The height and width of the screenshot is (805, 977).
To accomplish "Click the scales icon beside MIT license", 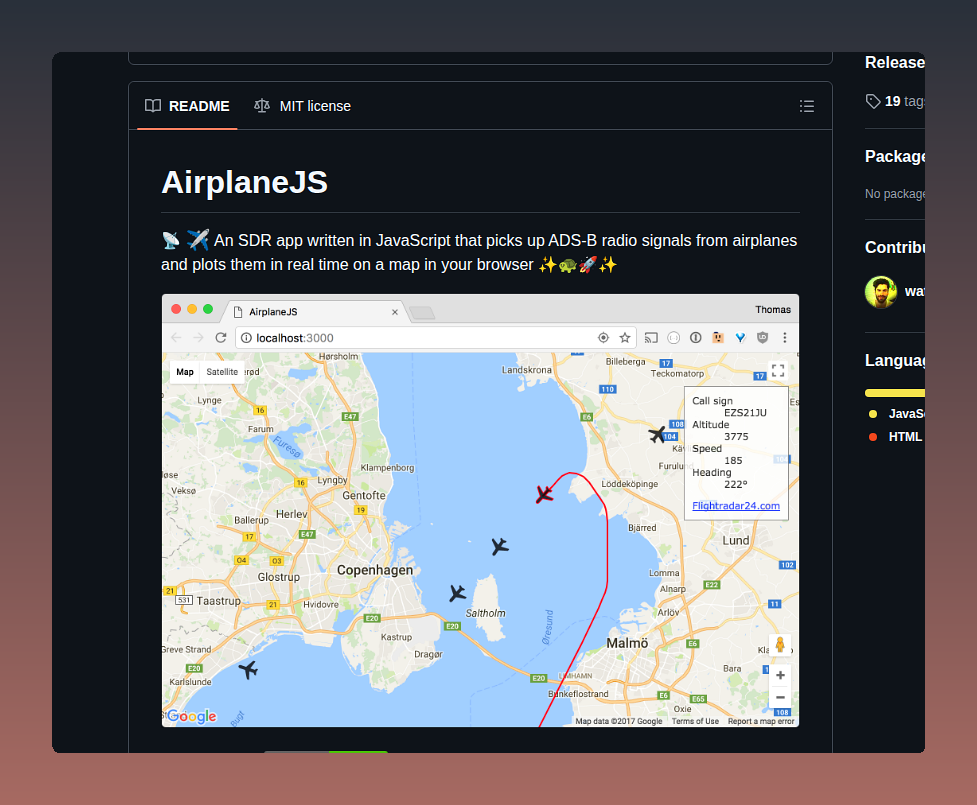I will [x=262, y=106].
